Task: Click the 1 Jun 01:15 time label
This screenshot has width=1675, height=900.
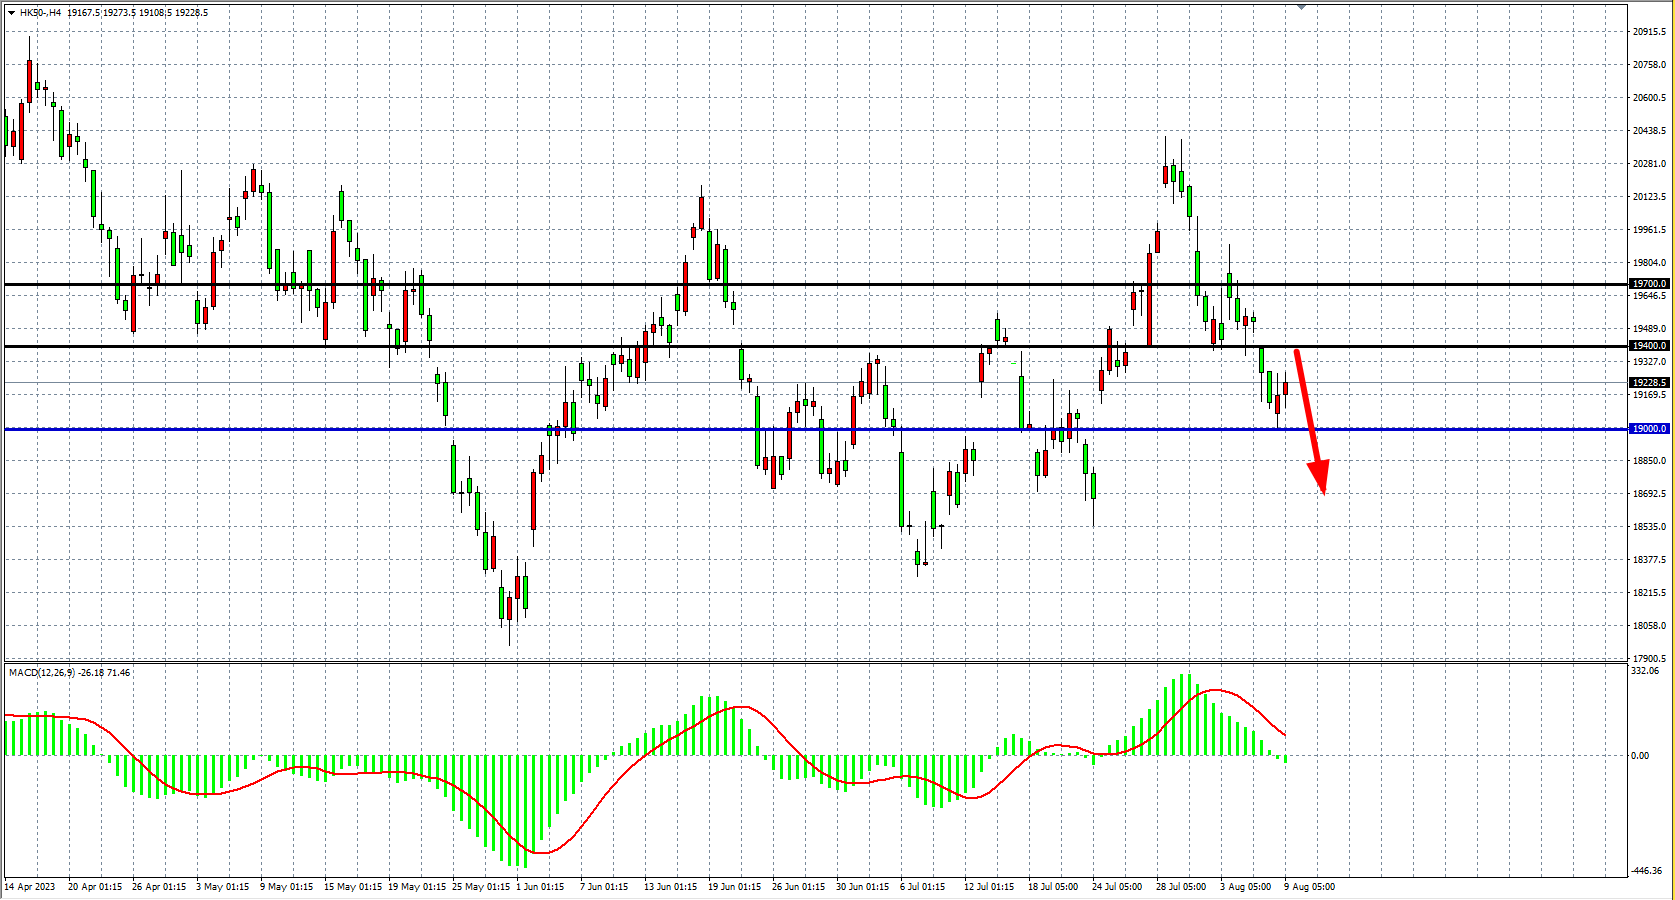Action: pos(540,887)
